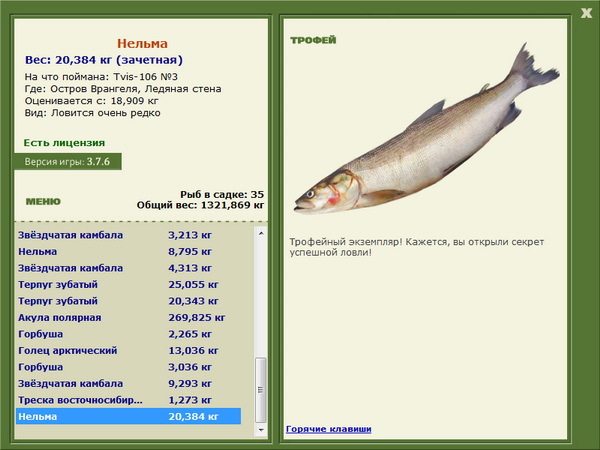Select Терпуг зубатый 25,055 кг row
Screen dimensions: 600x450
(x=129, y=284)
